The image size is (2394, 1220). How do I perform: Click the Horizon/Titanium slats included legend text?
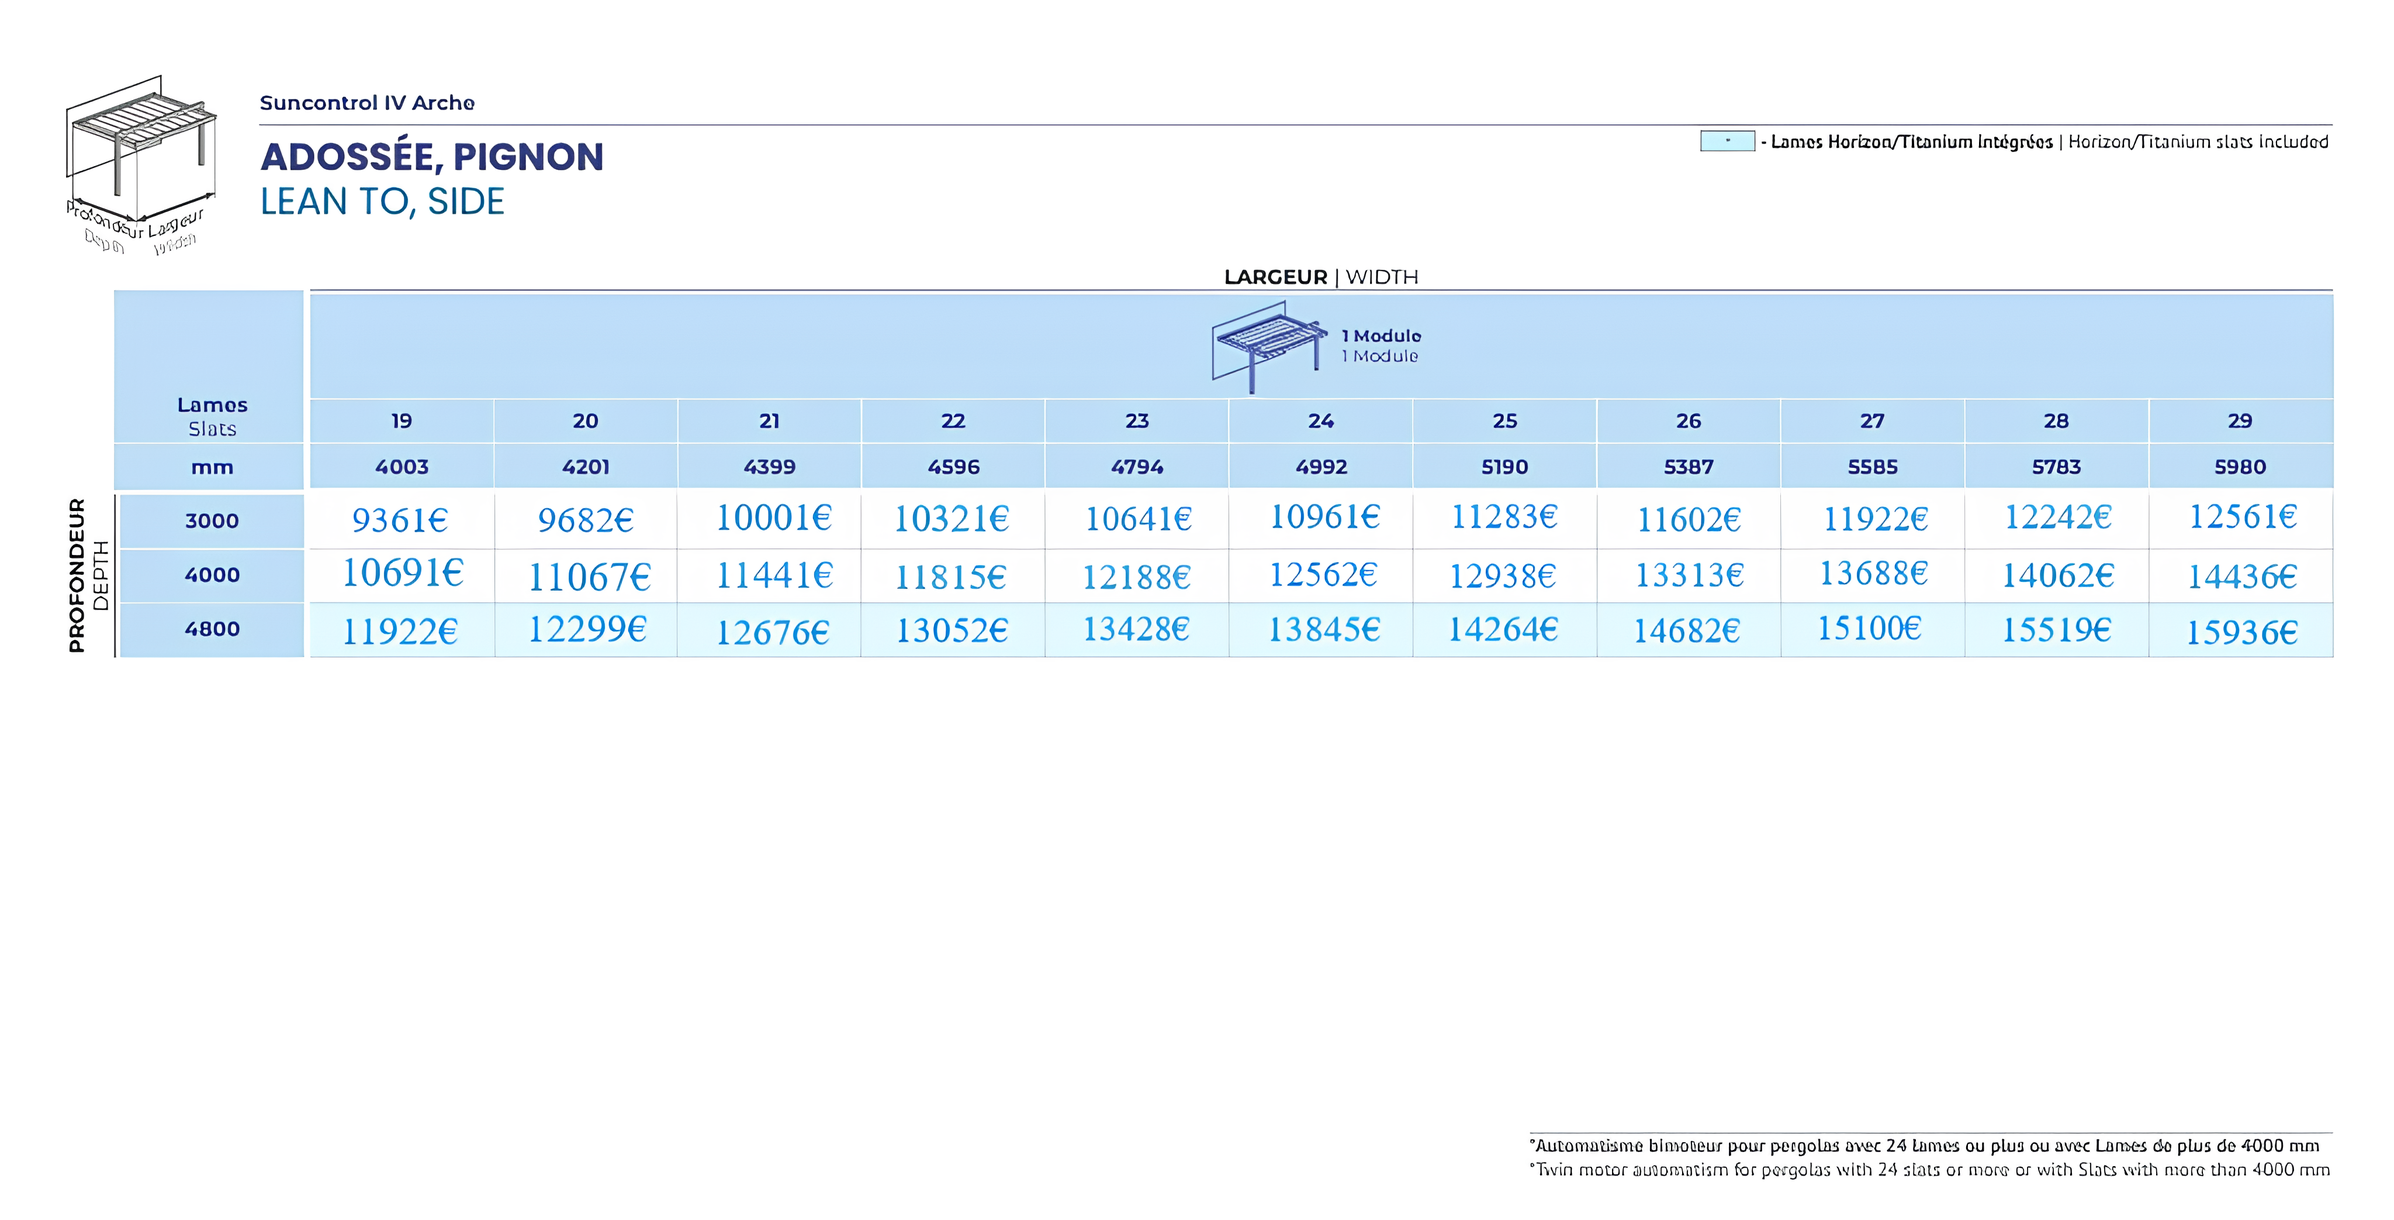pos(2198,142)
